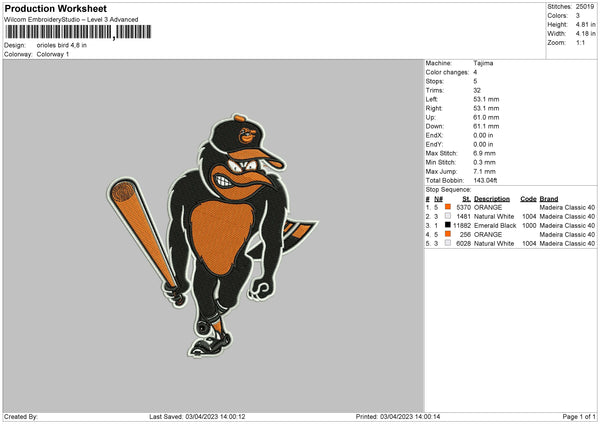Click the 'Code' column header
This screenshot has width=600, height=424.
528,199
